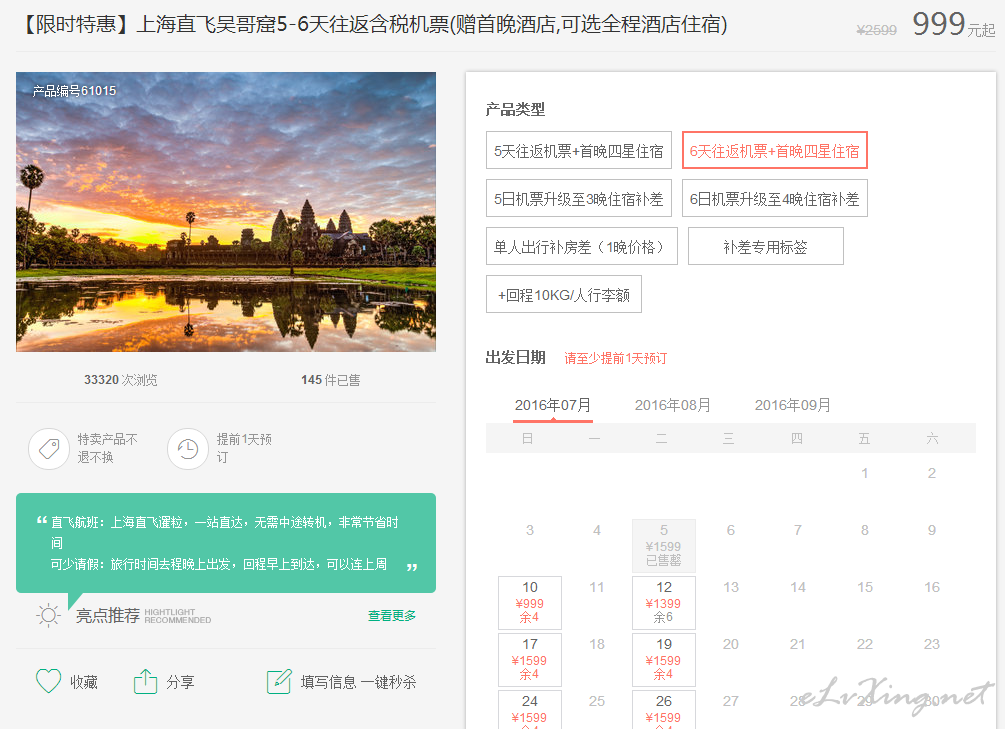
Task: Switch to 2016年07月 tab
Action: [552, 405]
